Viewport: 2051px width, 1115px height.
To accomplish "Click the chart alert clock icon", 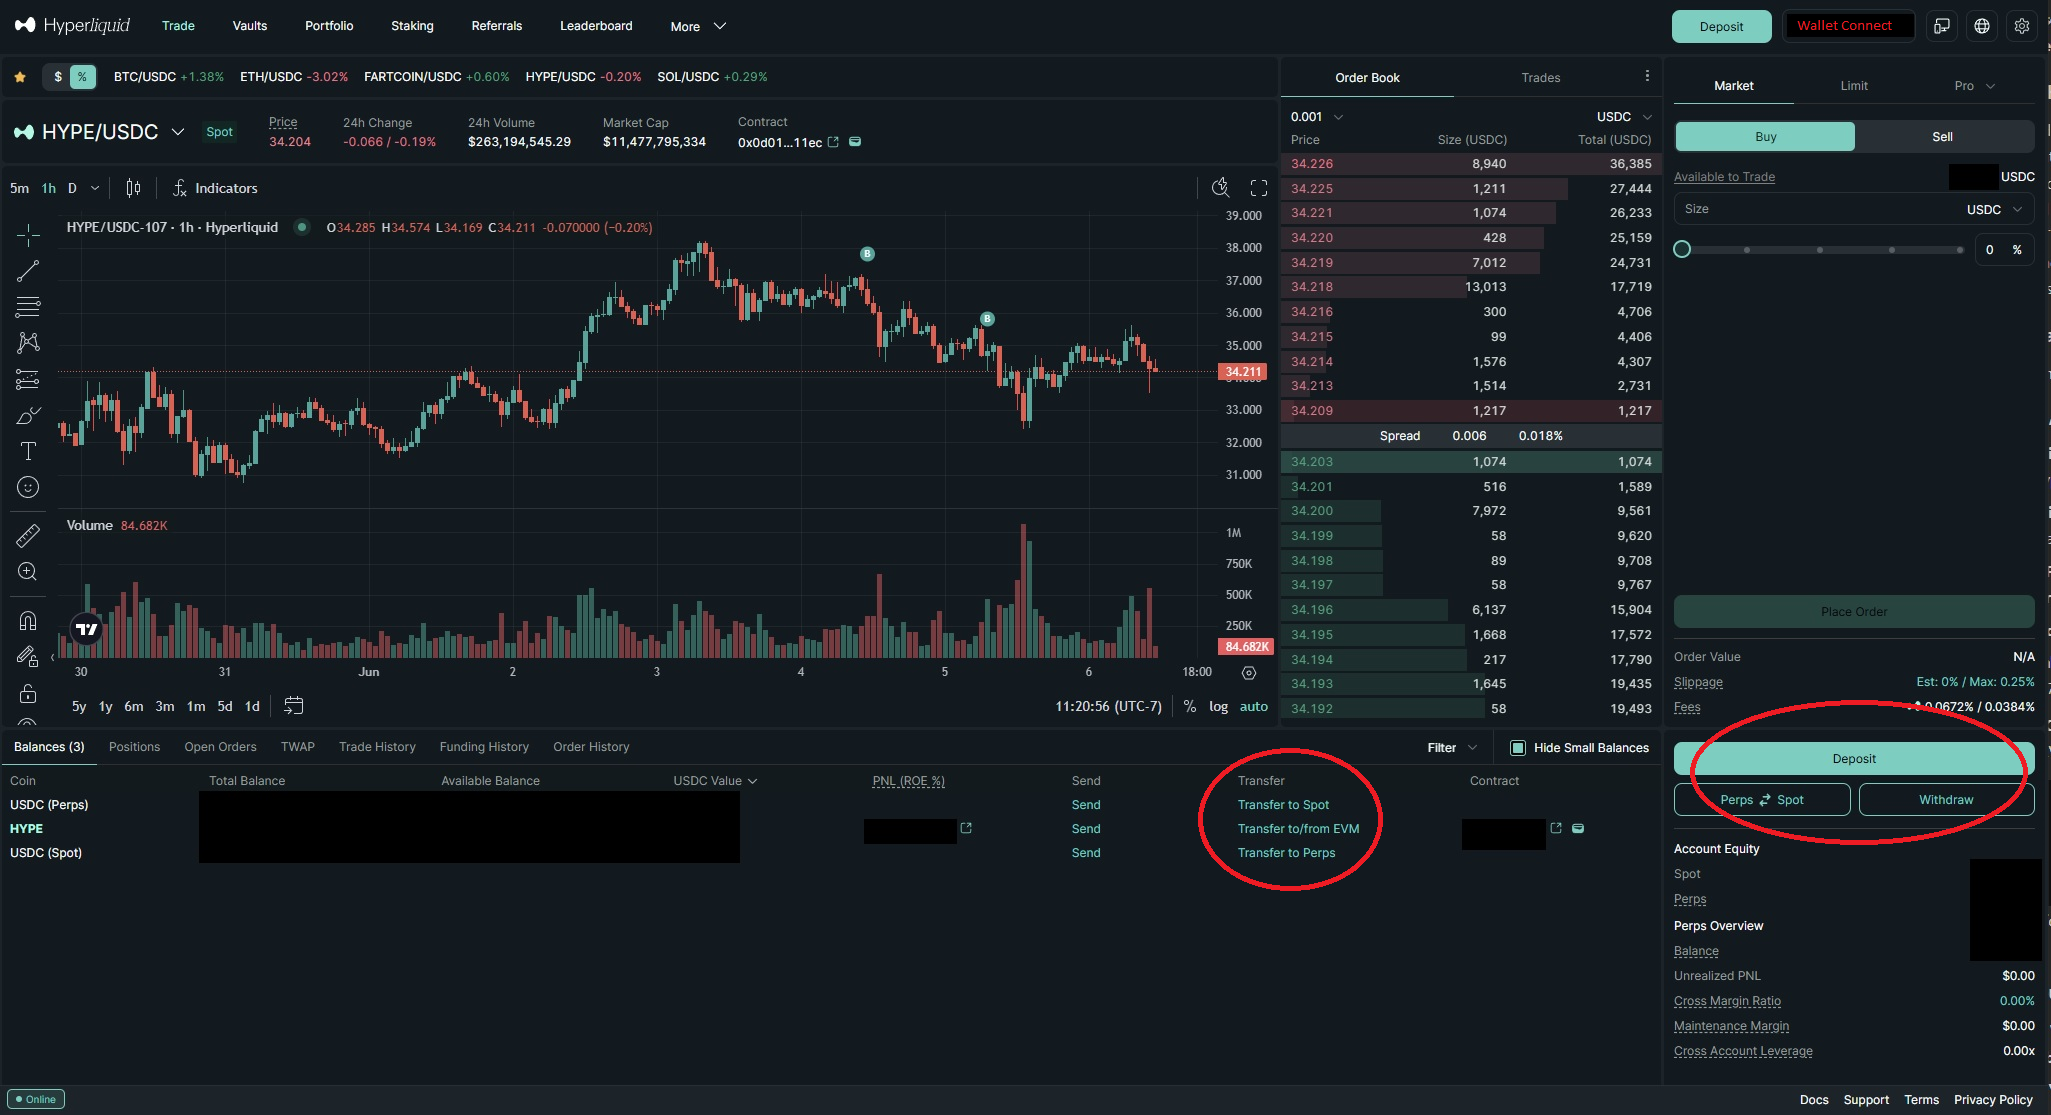I will (x=1220, y=188).
